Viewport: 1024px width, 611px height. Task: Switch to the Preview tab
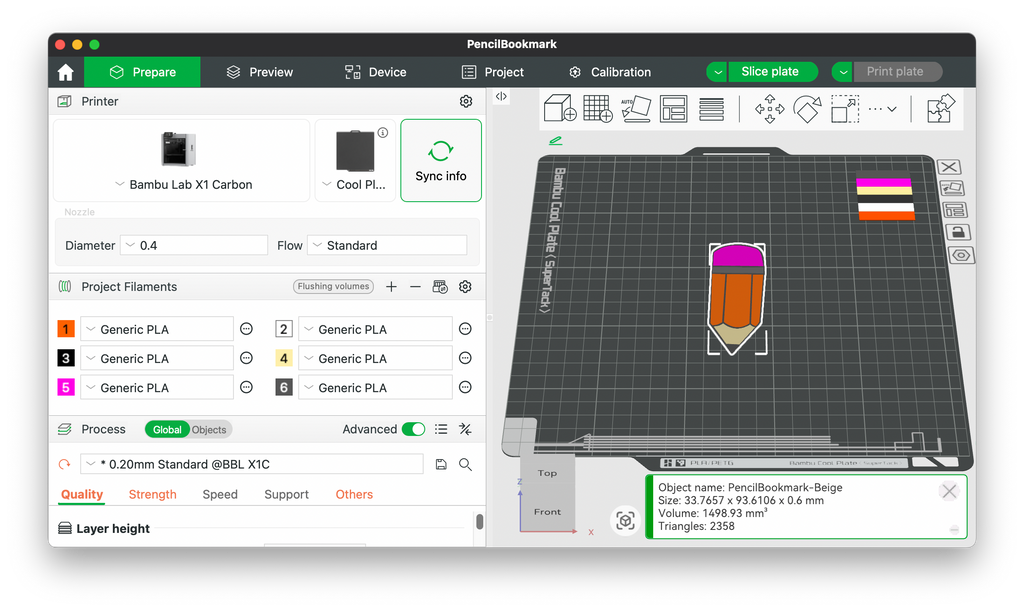tap(259, 72)
